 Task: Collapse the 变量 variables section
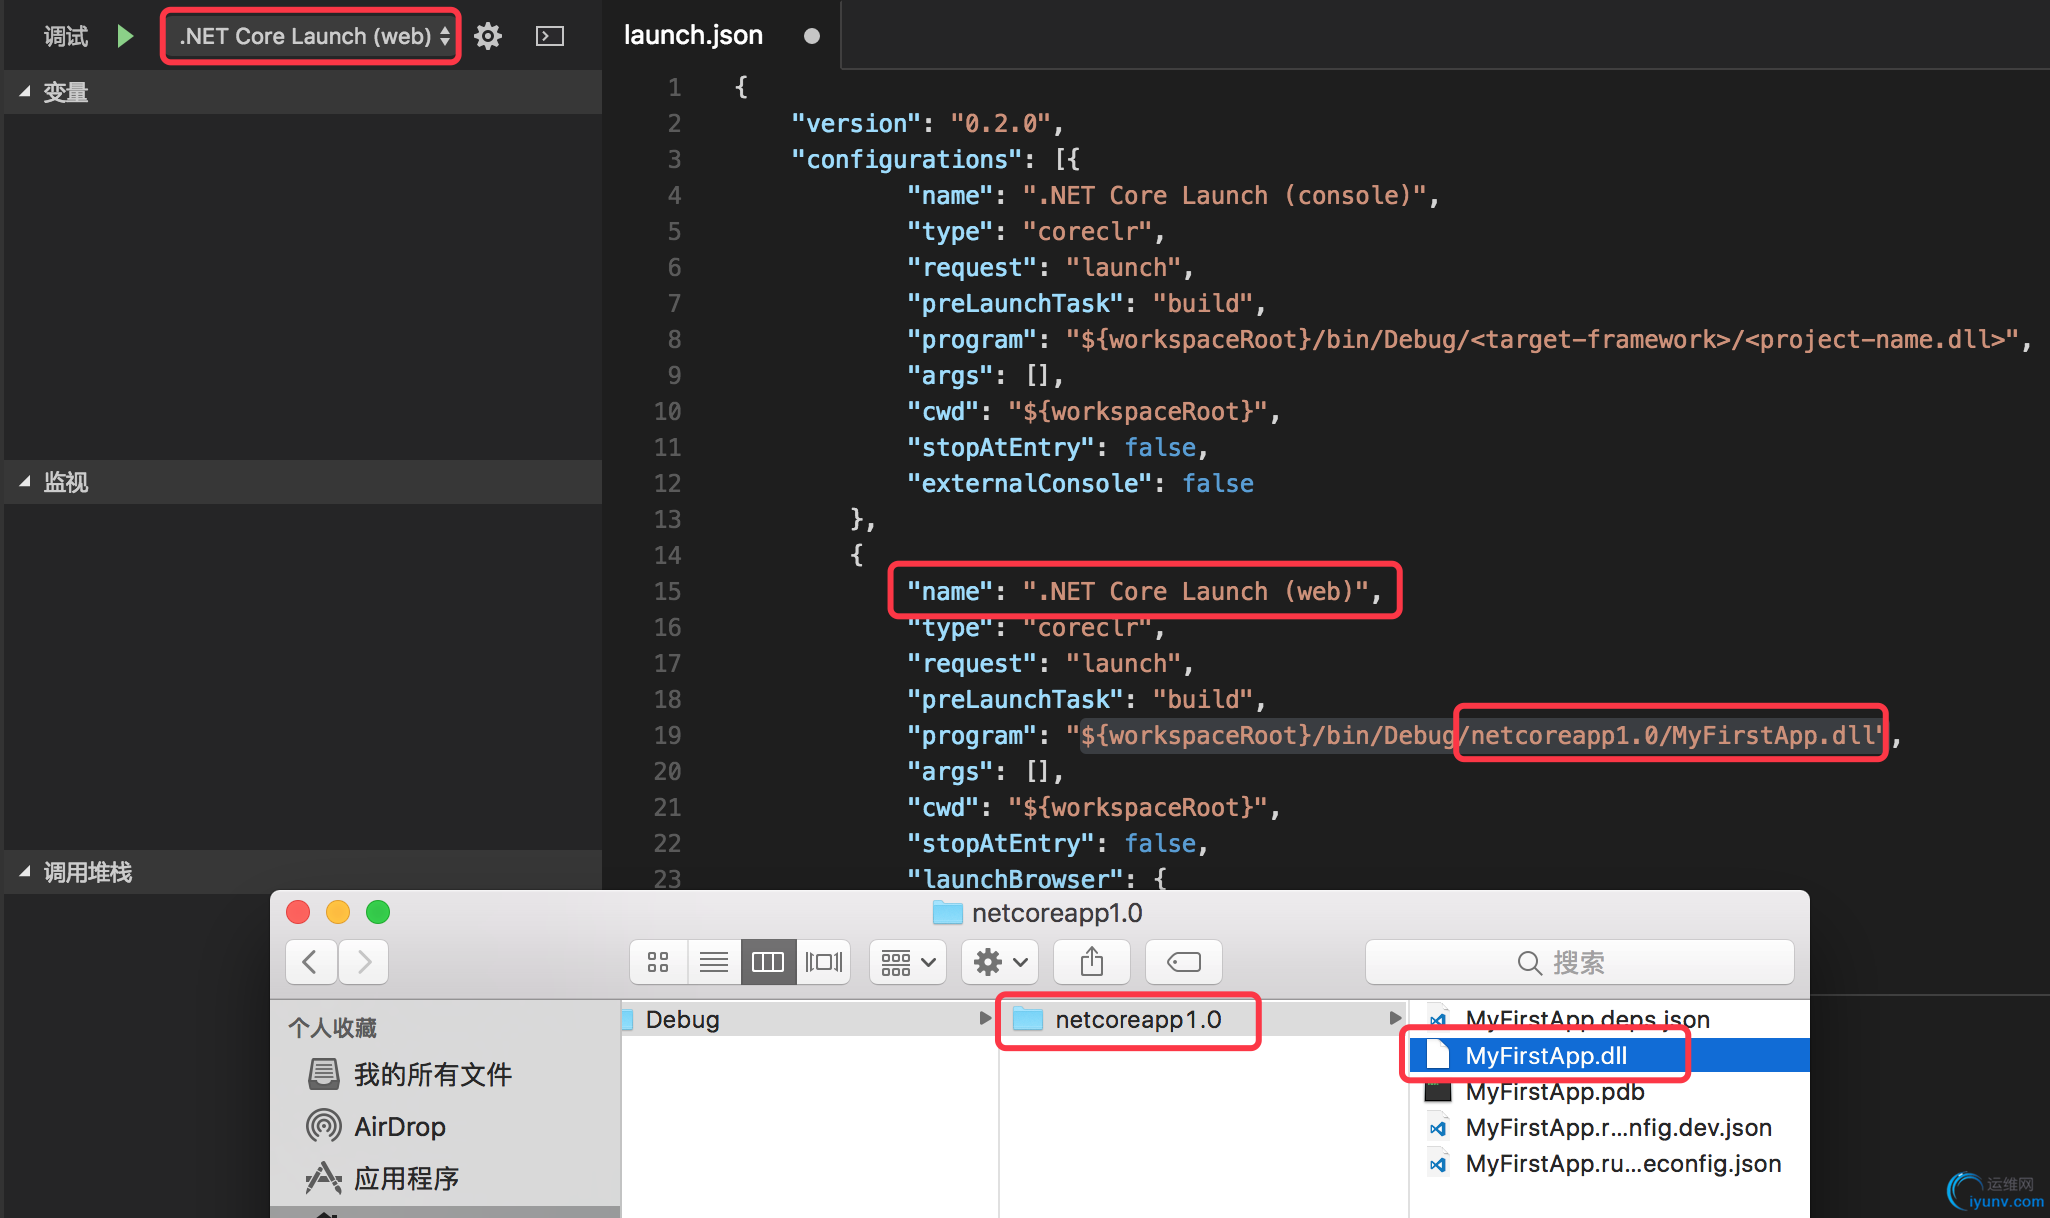pos(25,92)
